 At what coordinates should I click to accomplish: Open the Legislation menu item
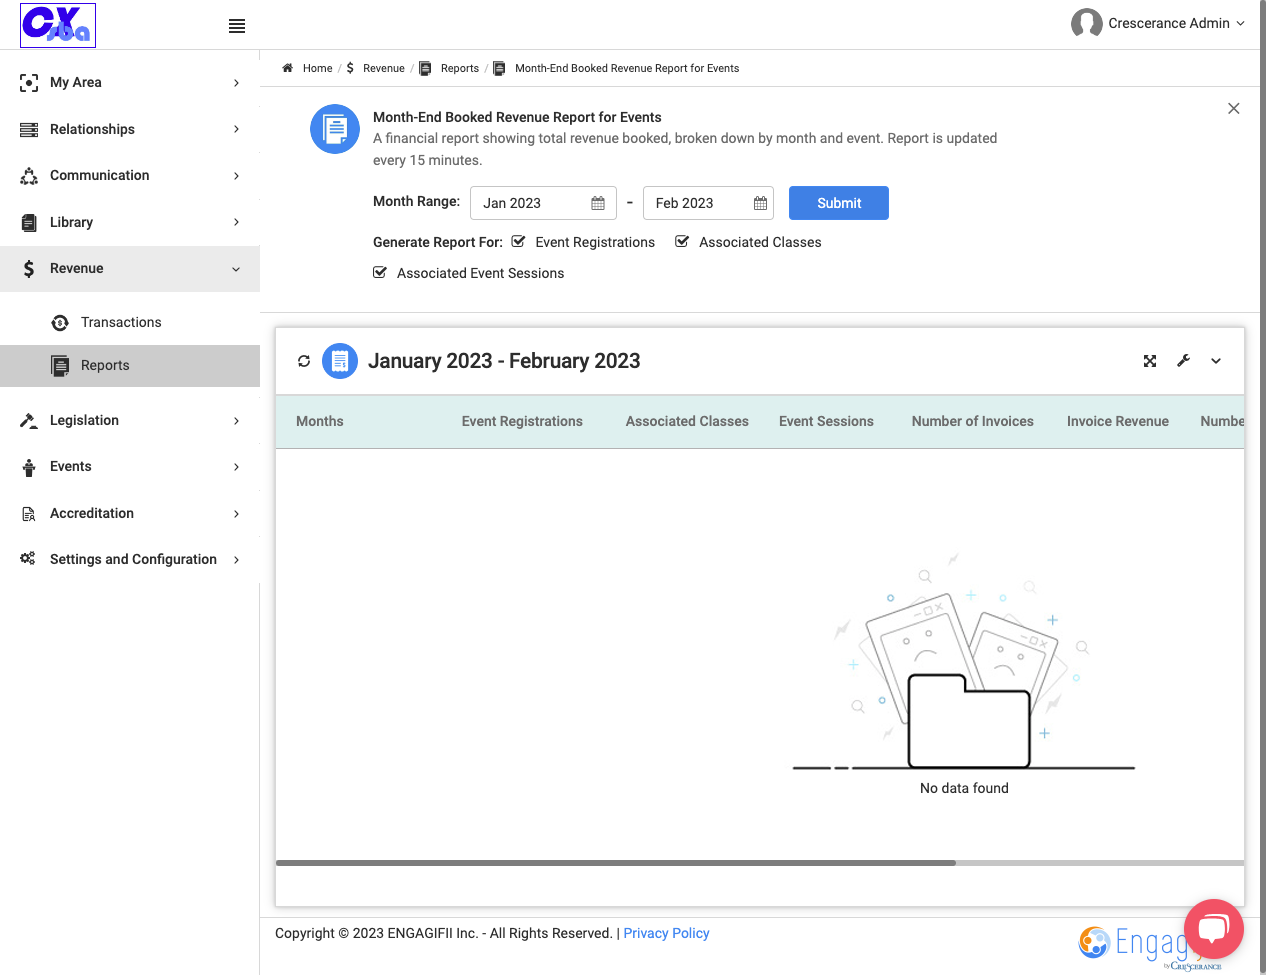pyautogui.click(x=130, y=421)
